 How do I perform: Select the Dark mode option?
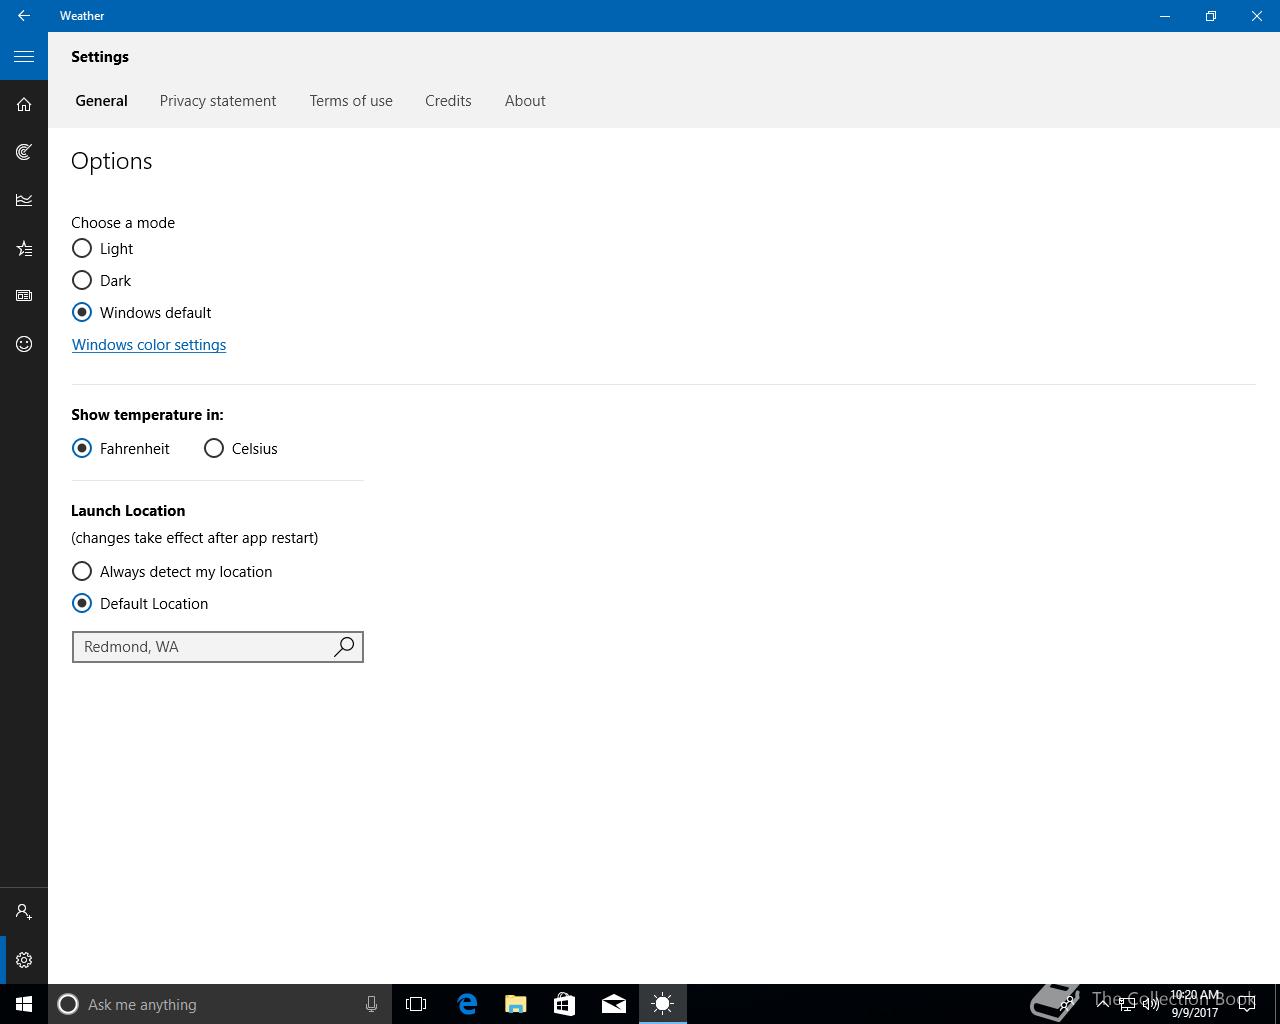82,280
